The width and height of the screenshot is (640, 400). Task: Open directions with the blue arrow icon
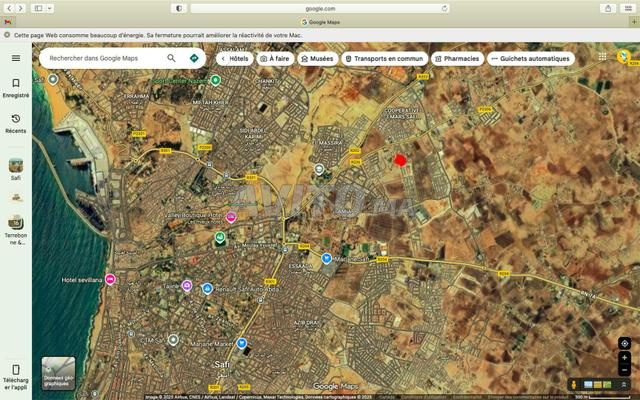[193, 58]
